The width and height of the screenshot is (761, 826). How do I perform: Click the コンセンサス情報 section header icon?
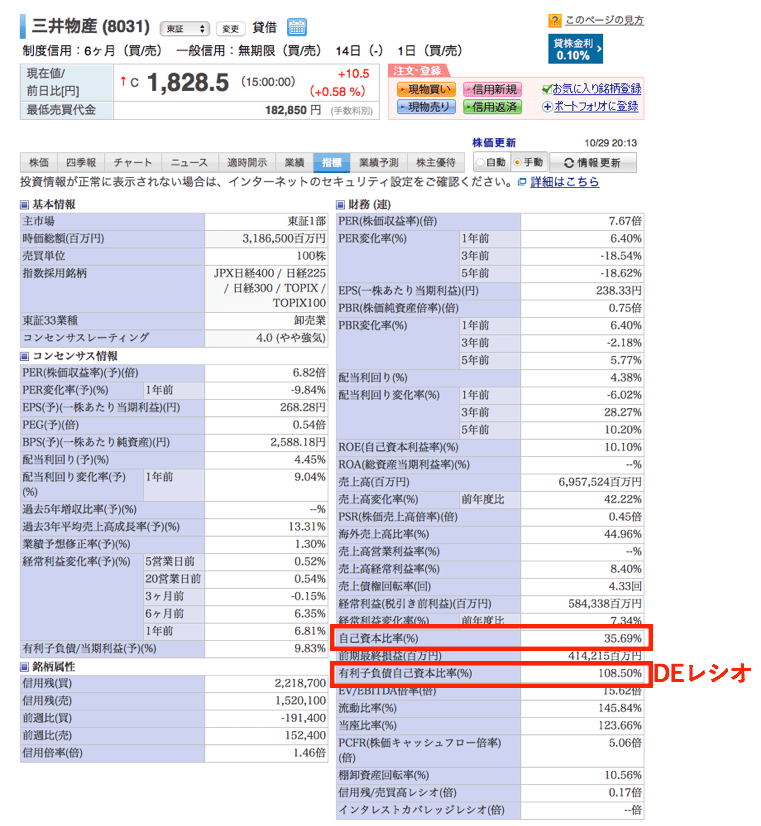(24, 357)
